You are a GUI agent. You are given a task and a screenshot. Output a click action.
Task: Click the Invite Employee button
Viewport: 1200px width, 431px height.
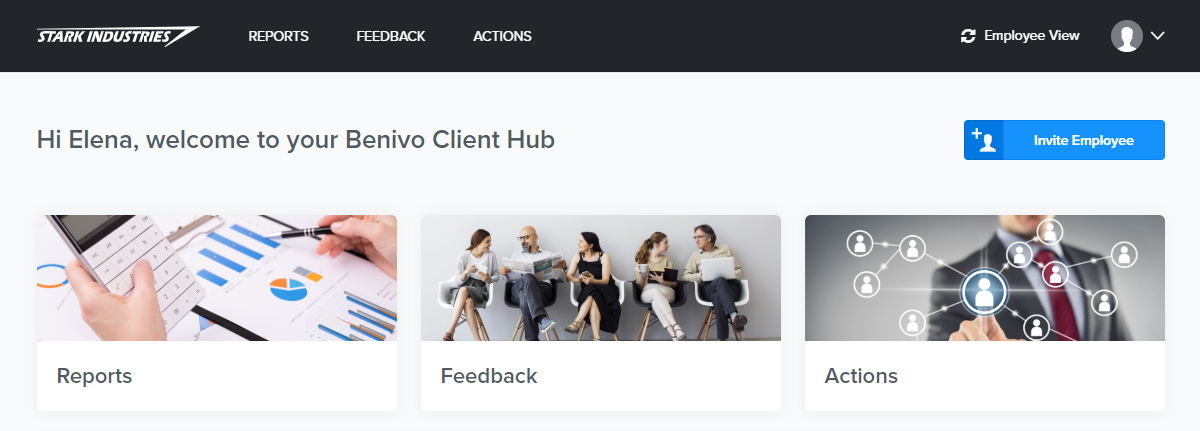1064,140
